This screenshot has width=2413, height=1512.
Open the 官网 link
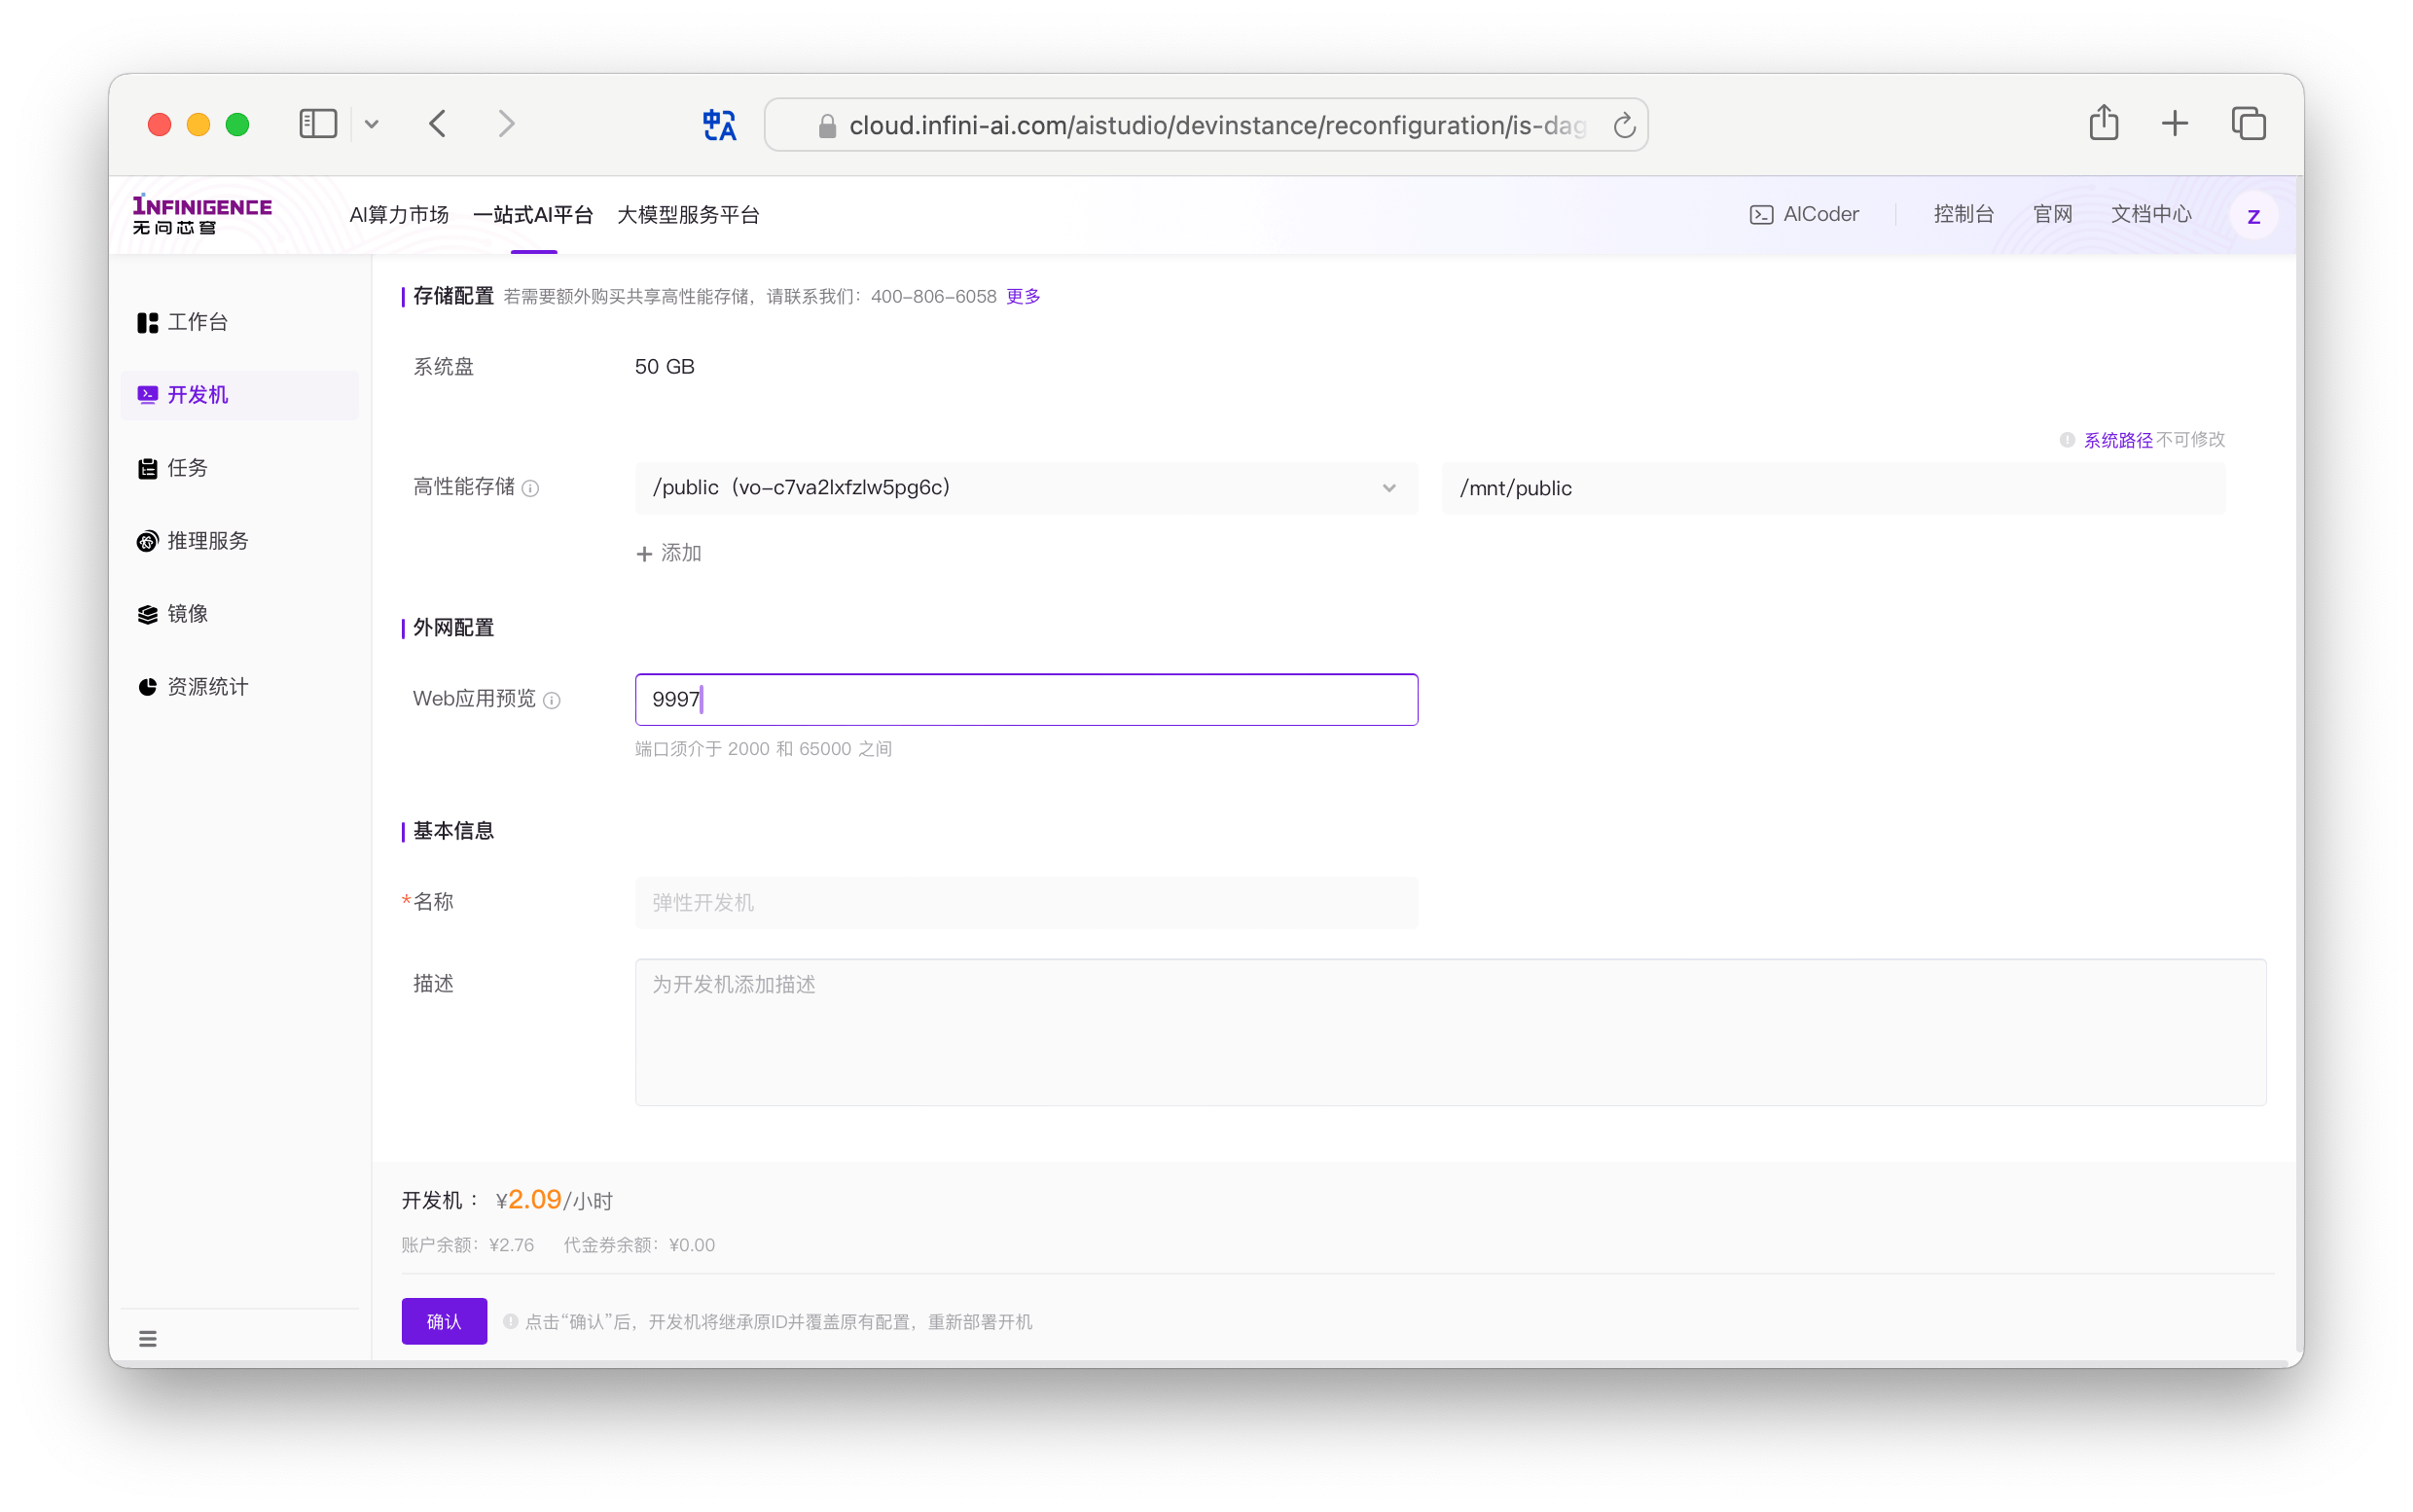click(x=2052, y=214)
